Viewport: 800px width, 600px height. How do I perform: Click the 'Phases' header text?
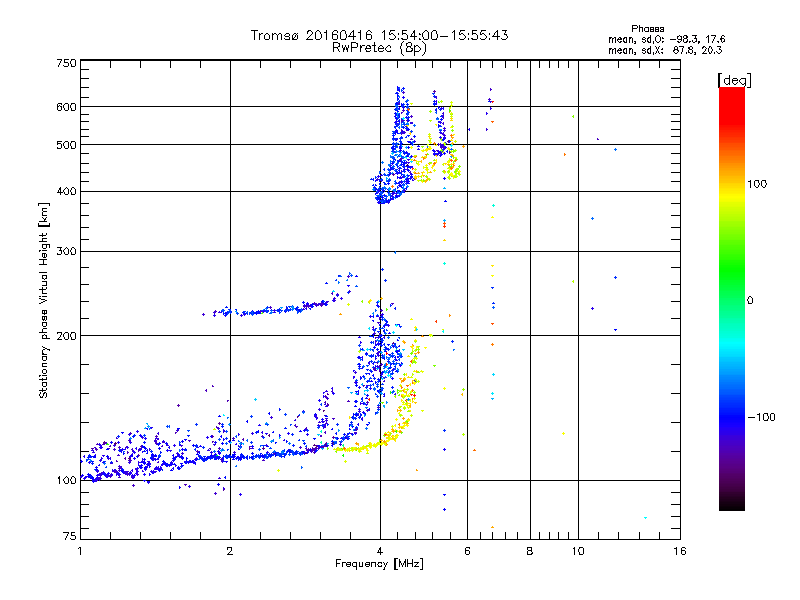pyautogui.click(x=647, y=29)
